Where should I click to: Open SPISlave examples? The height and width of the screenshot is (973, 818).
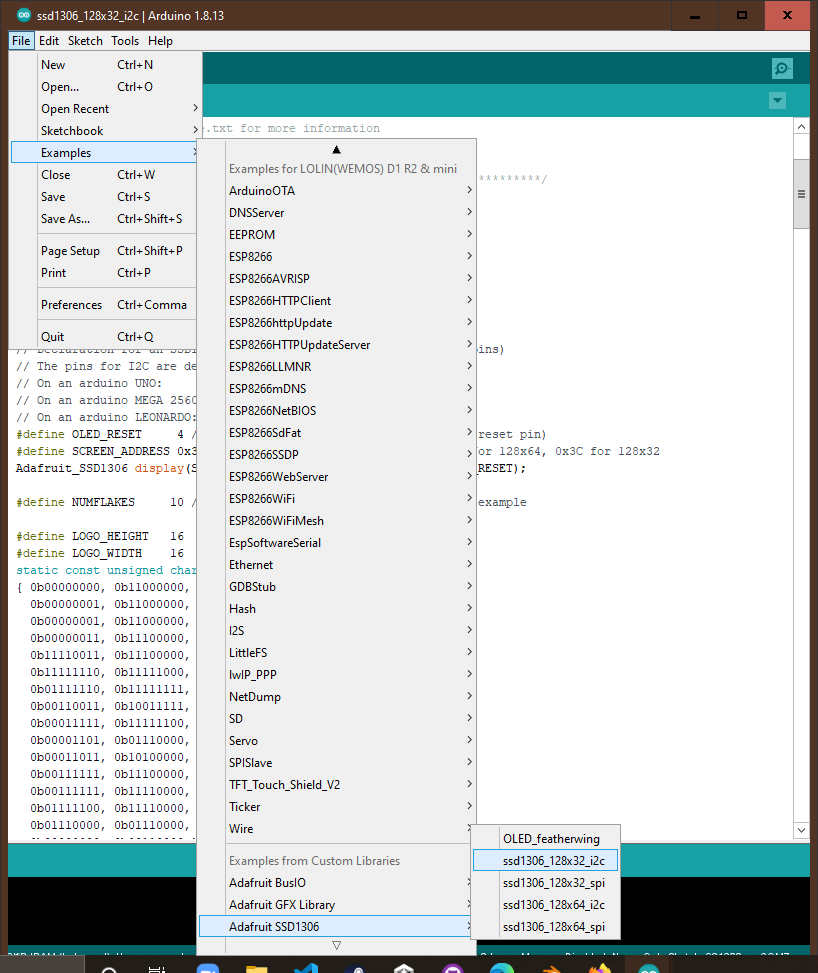(337, 763)
